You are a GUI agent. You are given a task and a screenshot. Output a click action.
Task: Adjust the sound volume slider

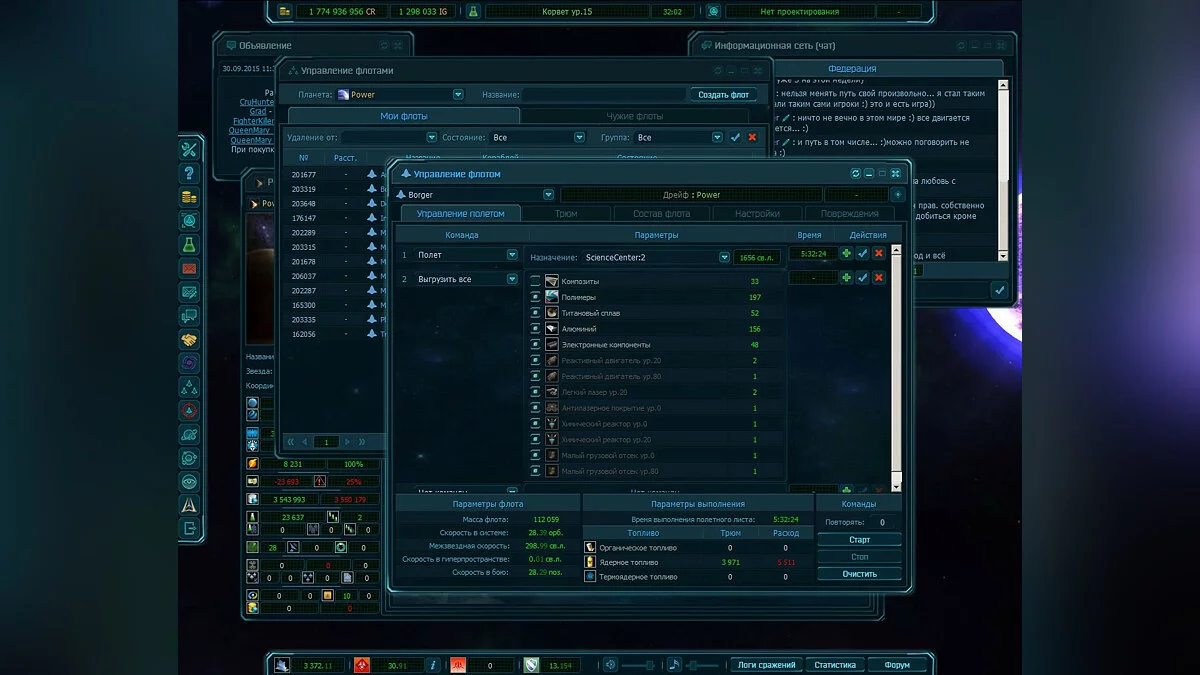[x=639, y=664]
